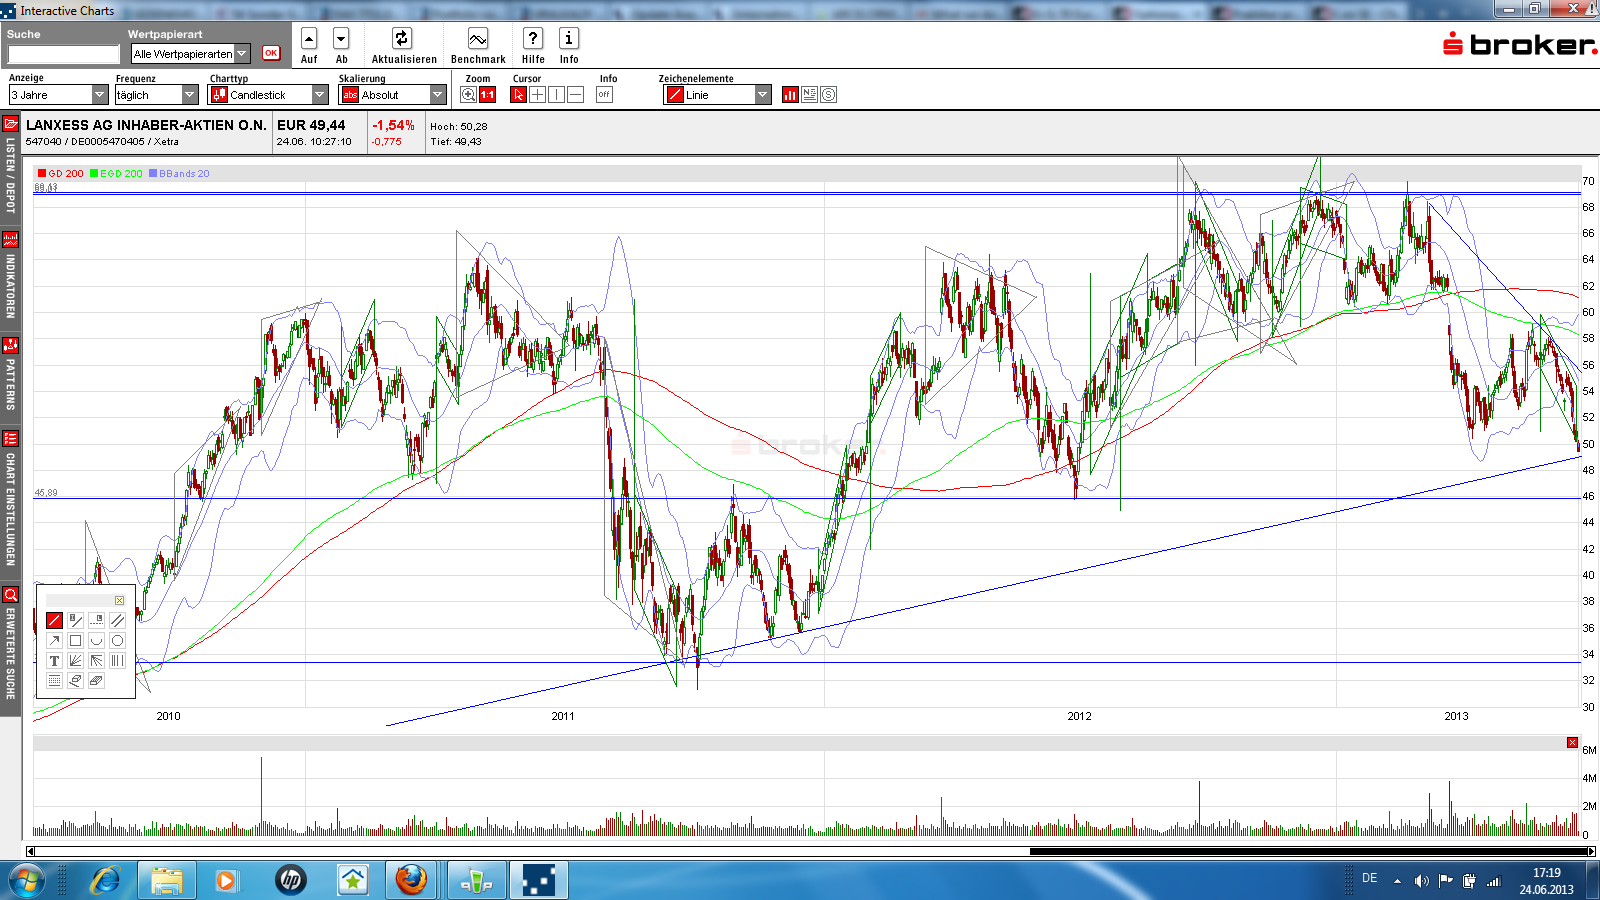Open the Windows Start menu
Viewport: 1600px width, 900px height.
point(26,881)
